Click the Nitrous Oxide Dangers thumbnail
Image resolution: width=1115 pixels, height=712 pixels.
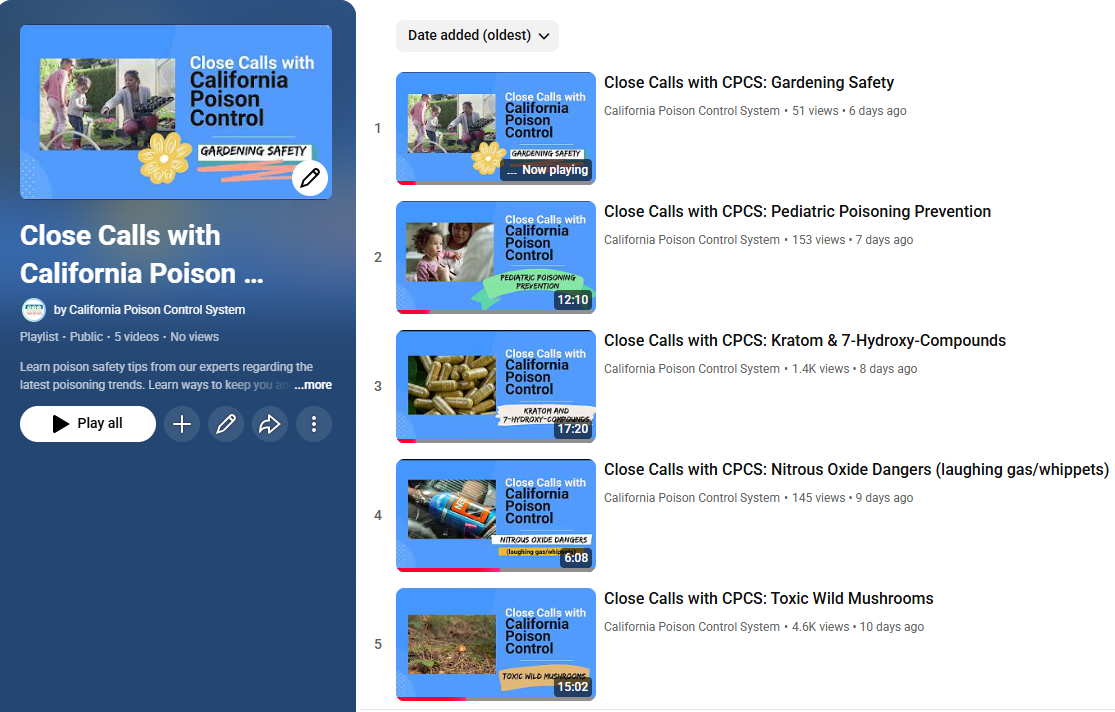pos(496,515)
